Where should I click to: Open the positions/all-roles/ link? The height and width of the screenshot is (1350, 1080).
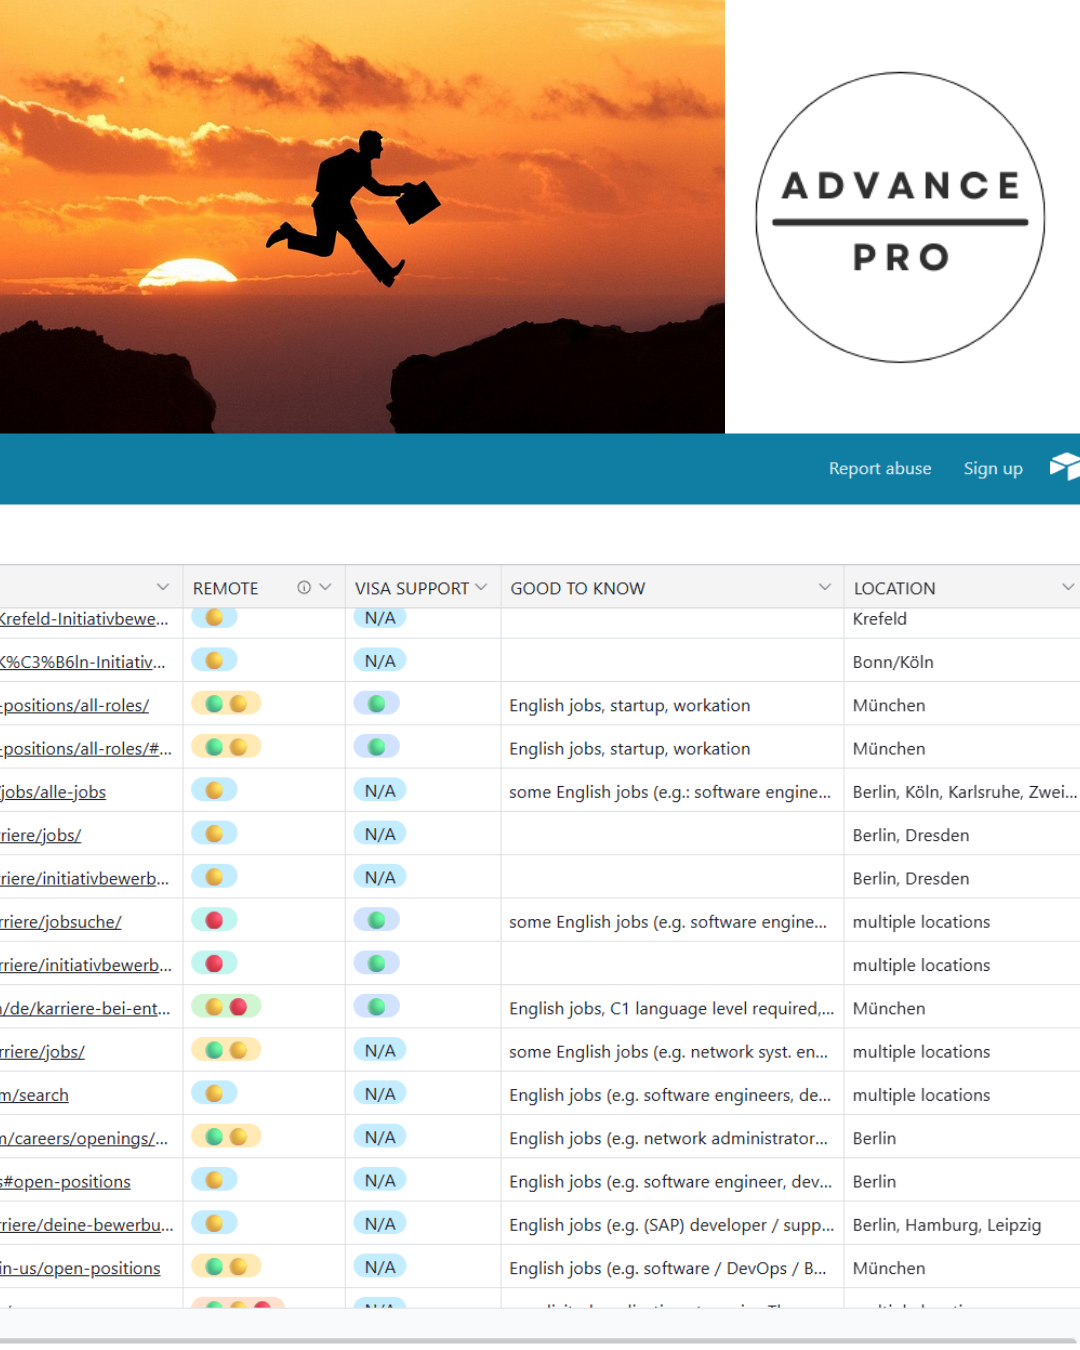(75, 706)
